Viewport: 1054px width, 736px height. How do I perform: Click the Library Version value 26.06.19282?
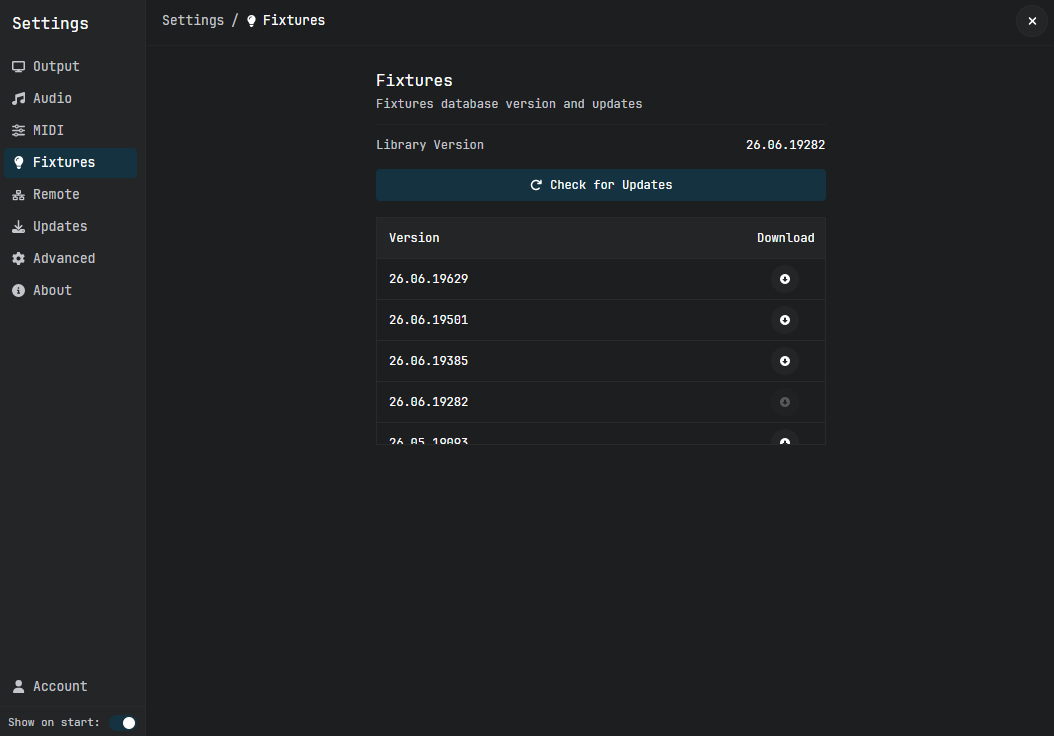click(x=785, y=145)
